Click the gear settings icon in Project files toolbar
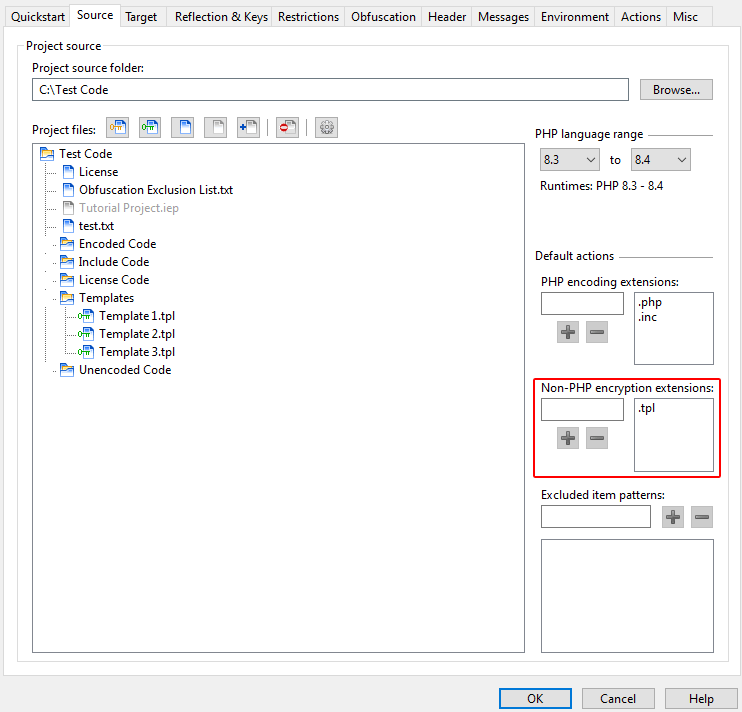The width and height of the screenshot is (742, 712). pyautogui.click(x=326, y=128)
